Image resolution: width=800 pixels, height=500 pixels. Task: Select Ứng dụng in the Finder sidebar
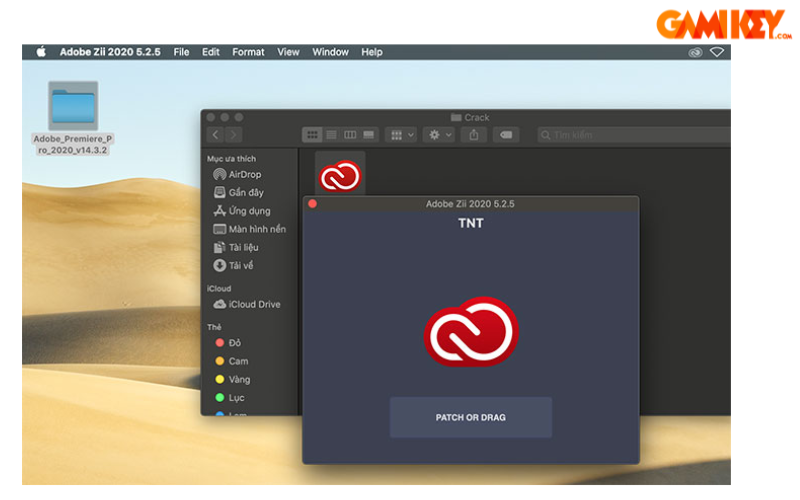click(242, 211)
